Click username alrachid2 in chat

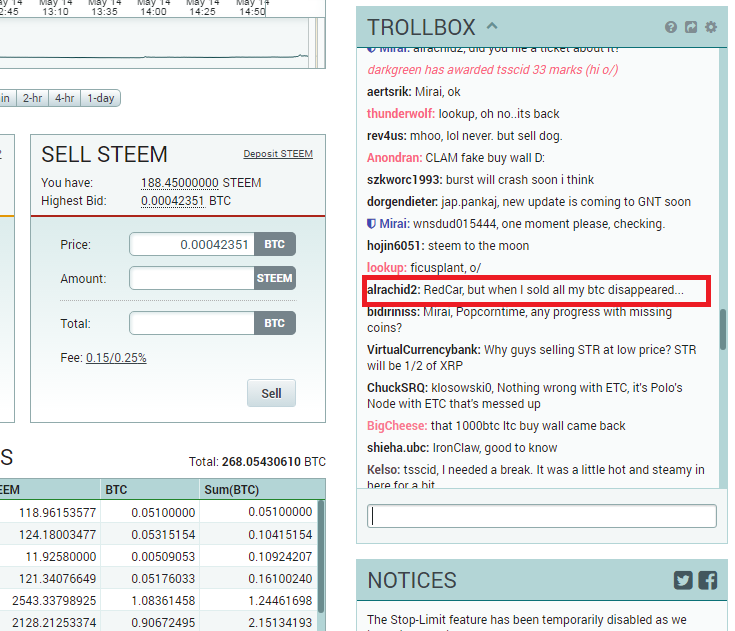coord(393,290)
